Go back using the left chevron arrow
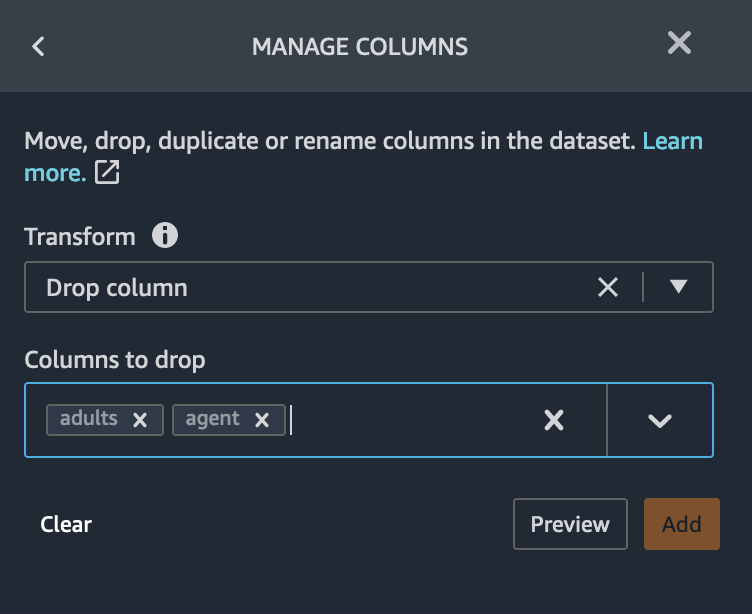 38,47
